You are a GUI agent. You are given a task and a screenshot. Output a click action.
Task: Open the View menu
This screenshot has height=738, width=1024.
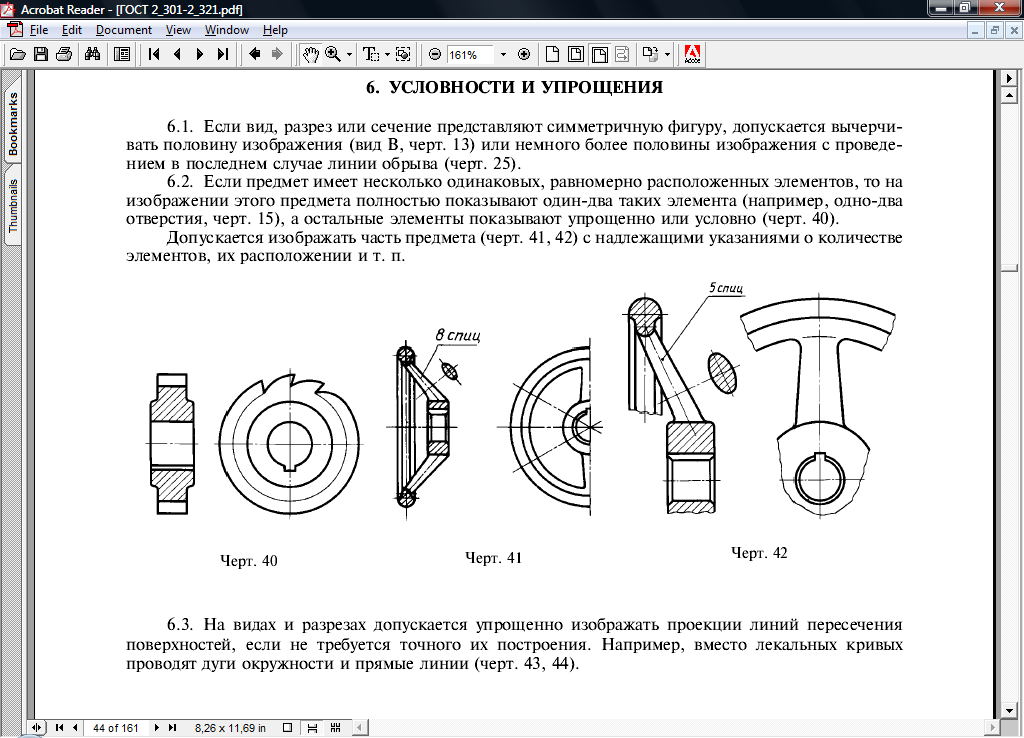point(178,30)
